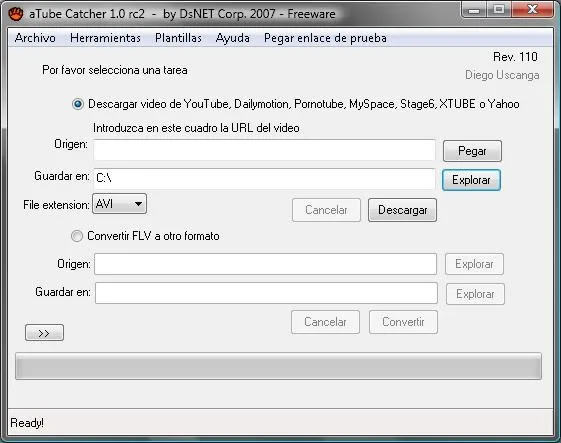Select the Convertir FLV a otro formato option
This screenshot has height=443, width=561.
(x=77, y=236)
